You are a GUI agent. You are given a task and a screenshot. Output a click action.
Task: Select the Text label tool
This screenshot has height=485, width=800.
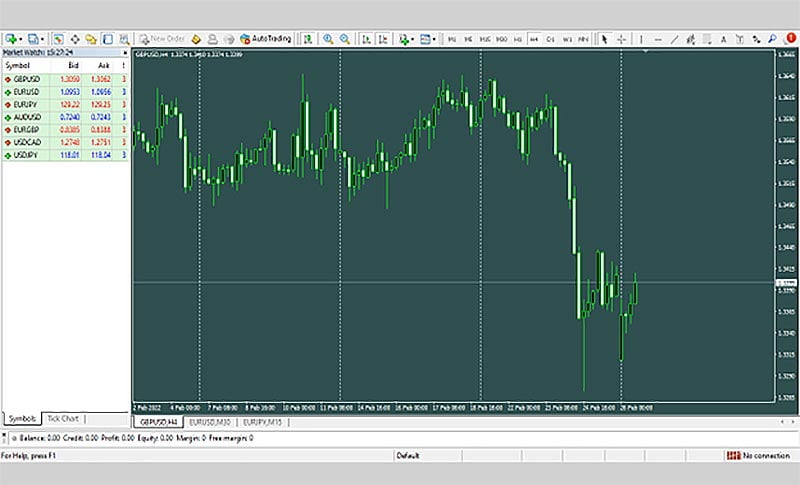pos(723,39)
